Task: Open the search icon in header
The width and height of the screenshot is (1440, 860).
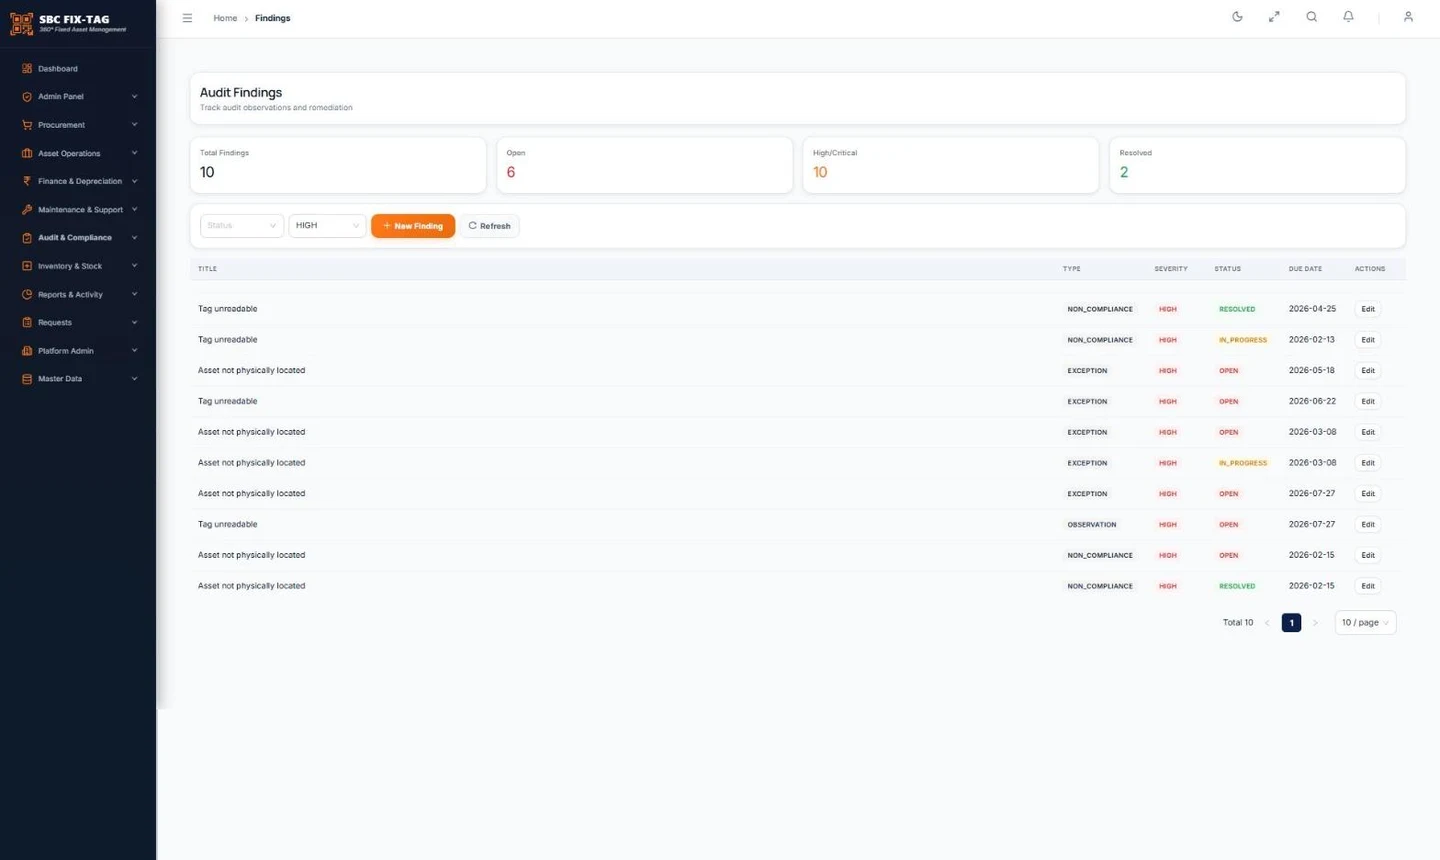Action: pyautogui.click(x=1311, y=17)
